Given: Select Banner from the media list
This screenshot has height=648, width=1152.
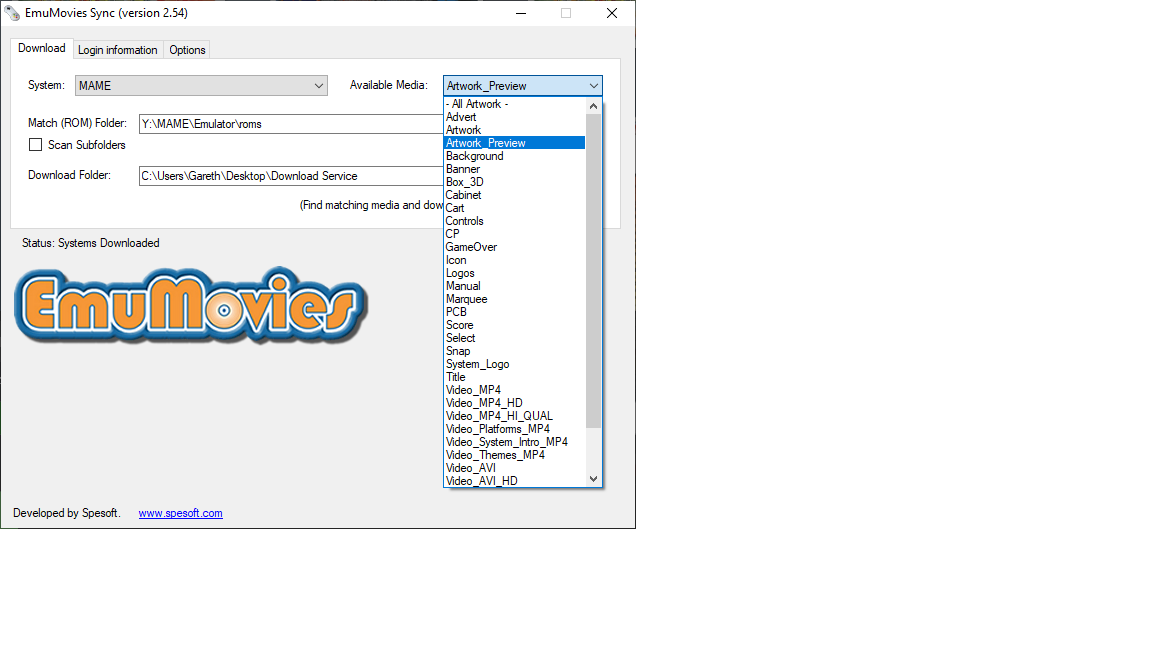Looking at the screenshot, I should tap(515, 169).
